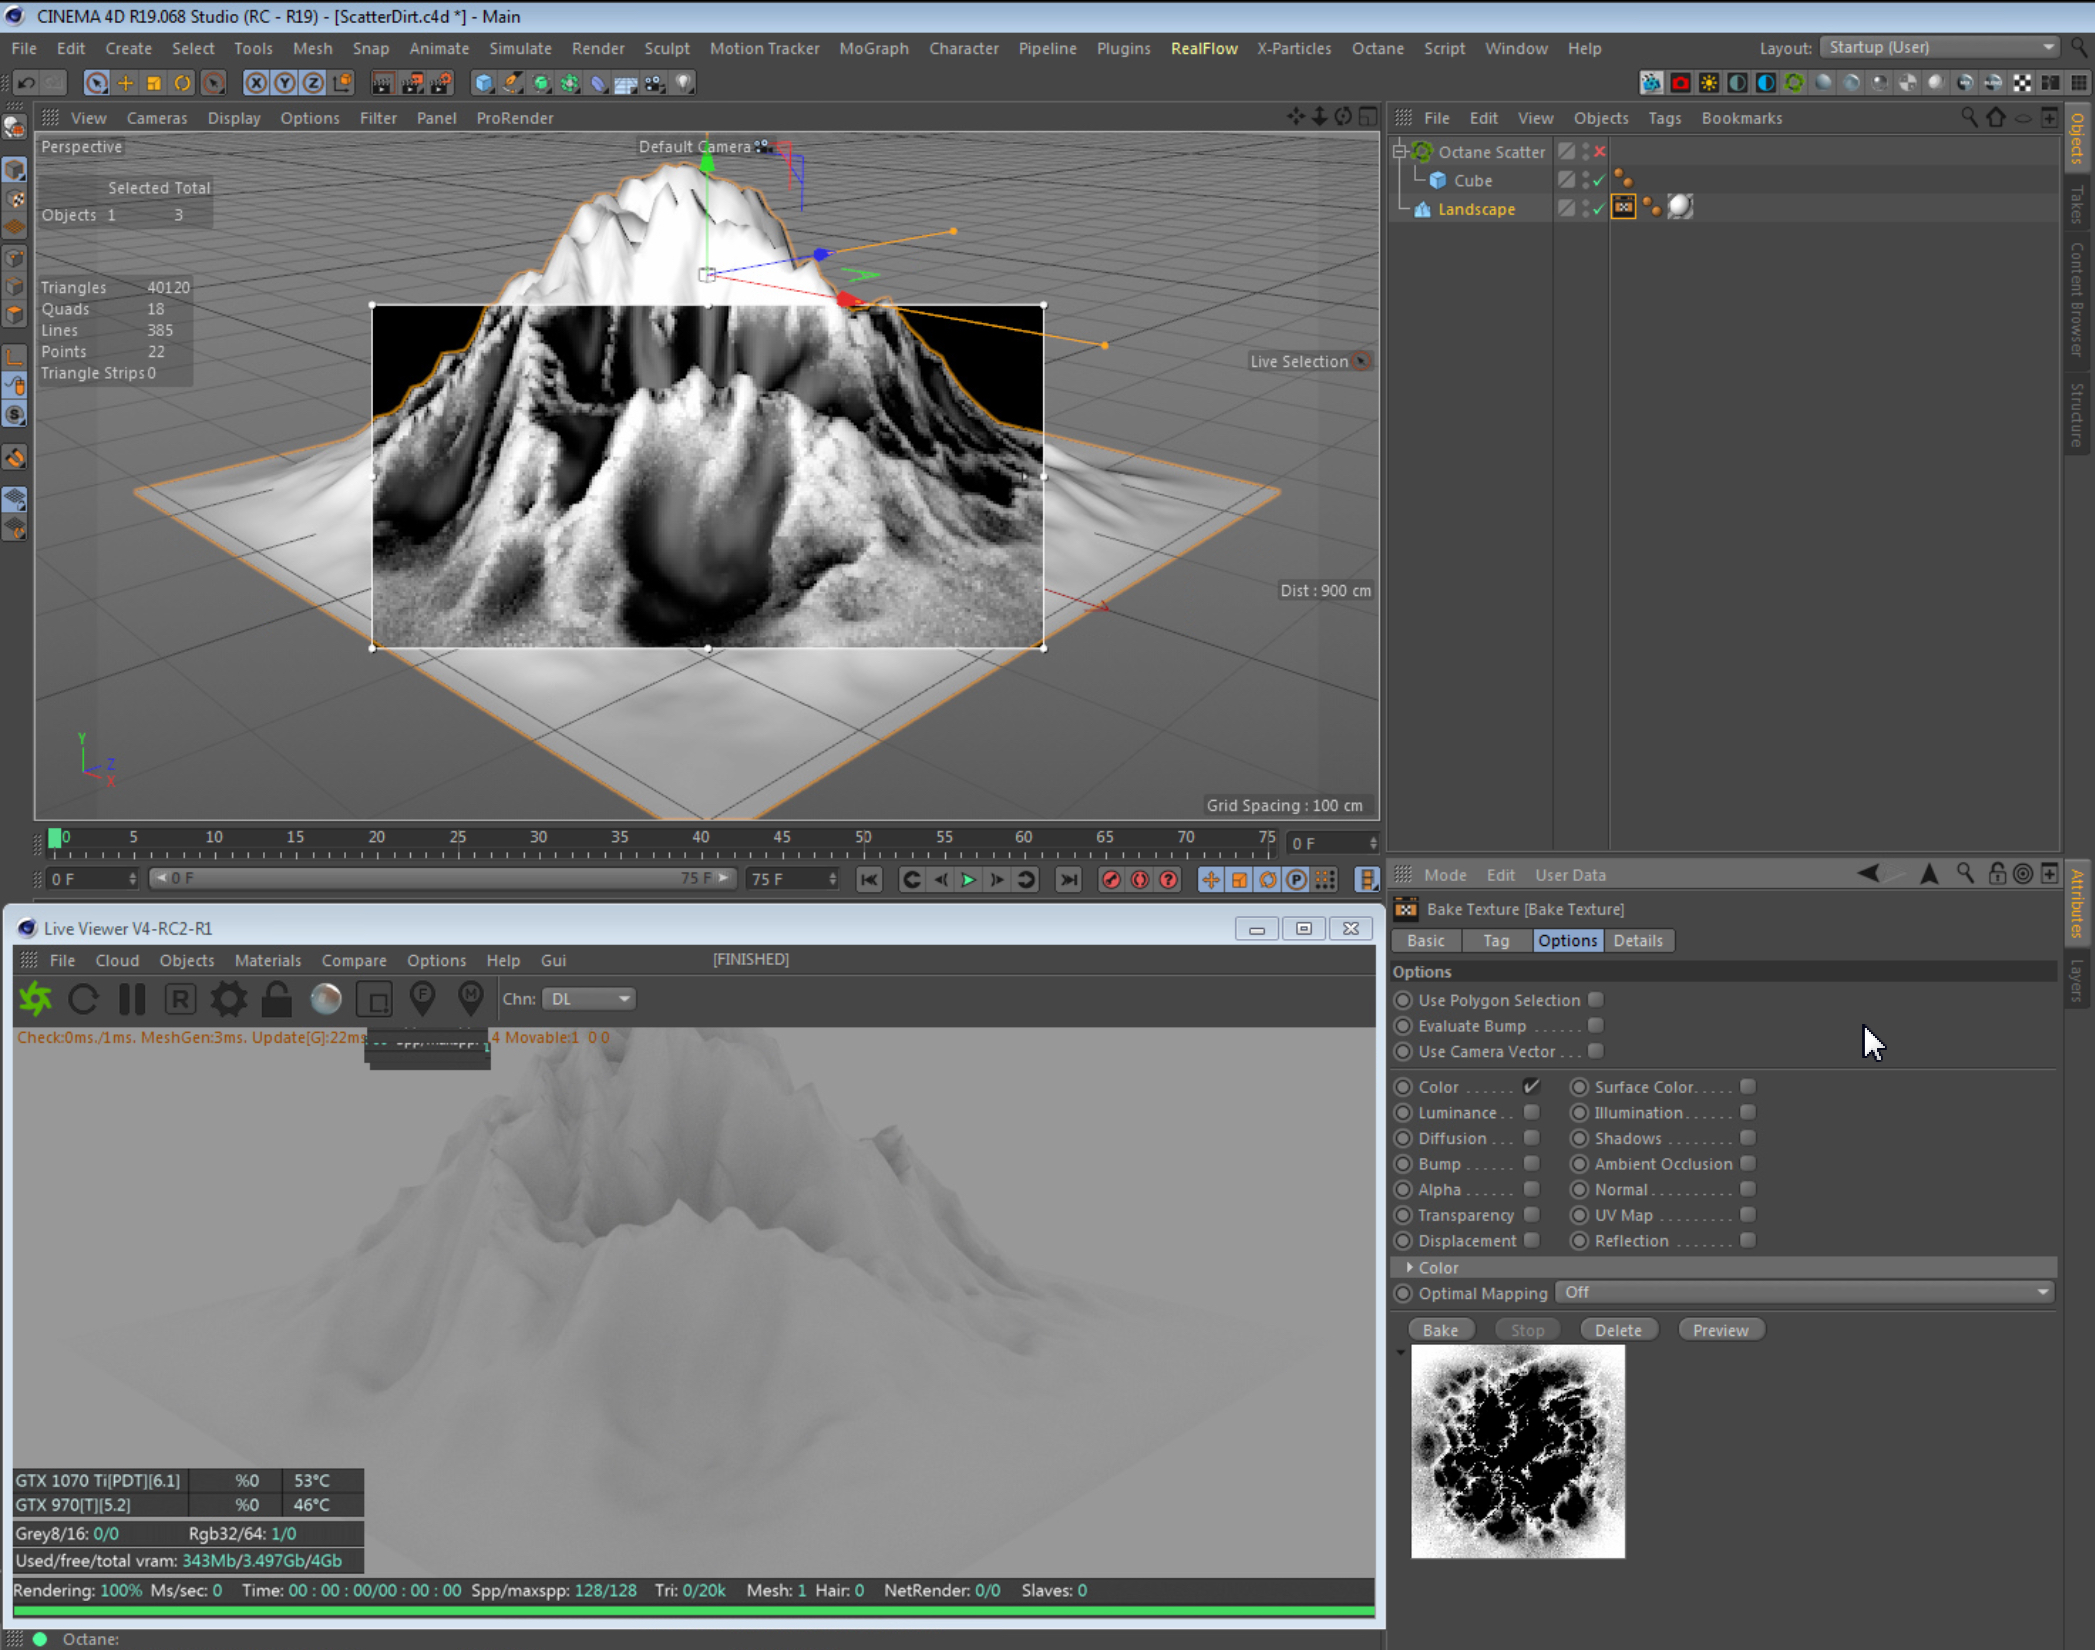The height and width of the screenshot is (1650, 2095).
Task: Uncheck the Color bake option
Action: point(1531,1087)
